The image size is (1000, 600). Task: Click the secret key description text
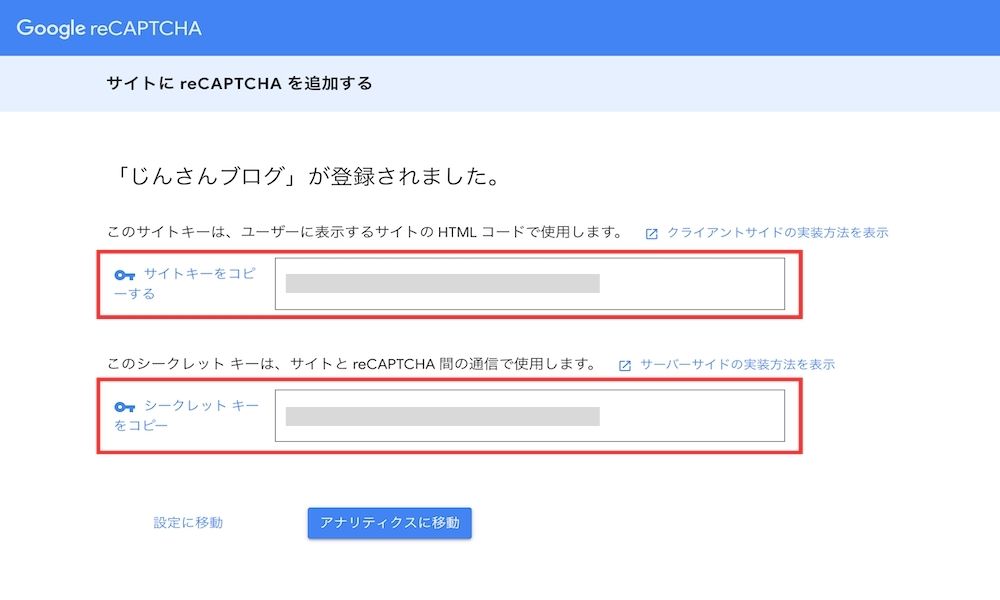pyautogui.click(x=351, y=364)
